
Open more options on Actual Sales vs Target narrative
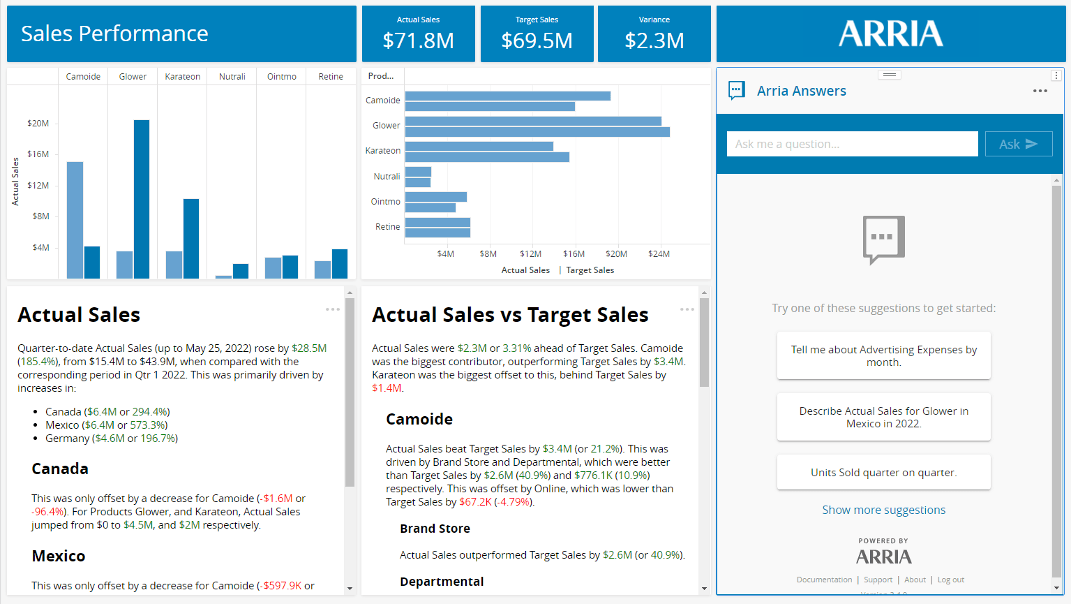[686, 309]
